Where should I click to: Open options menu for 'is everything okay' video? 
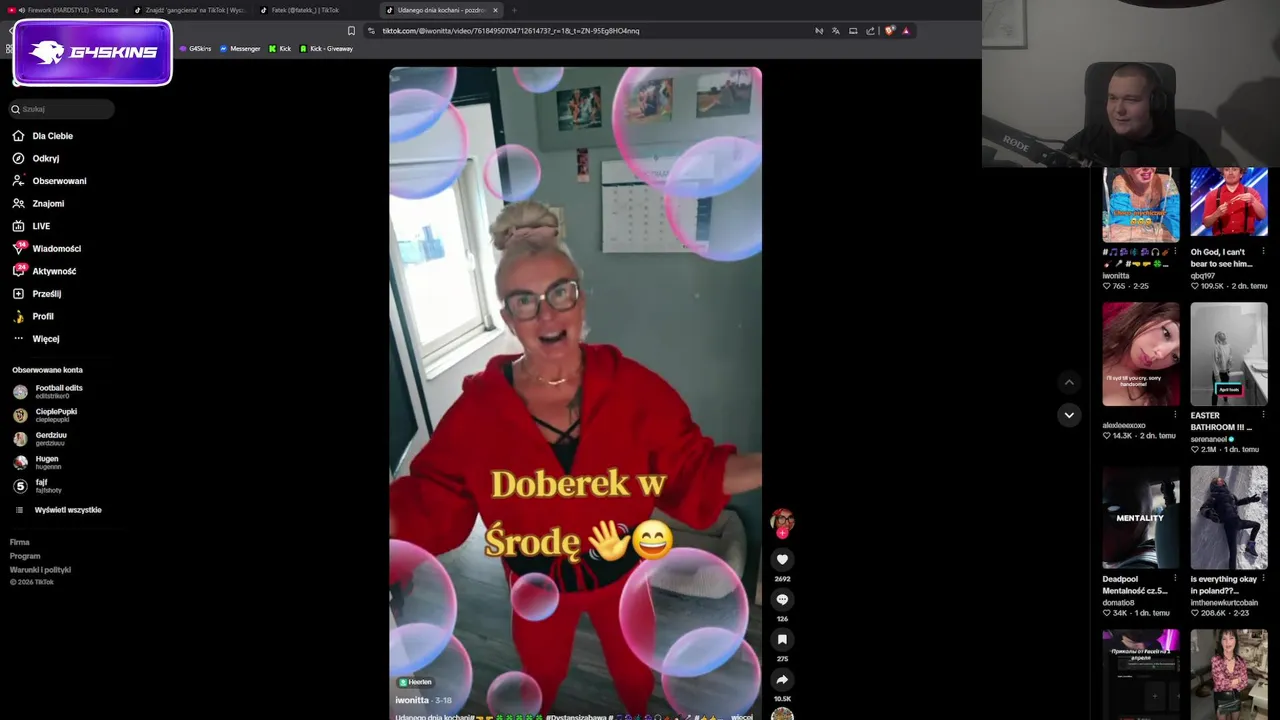click(1263, 578)
